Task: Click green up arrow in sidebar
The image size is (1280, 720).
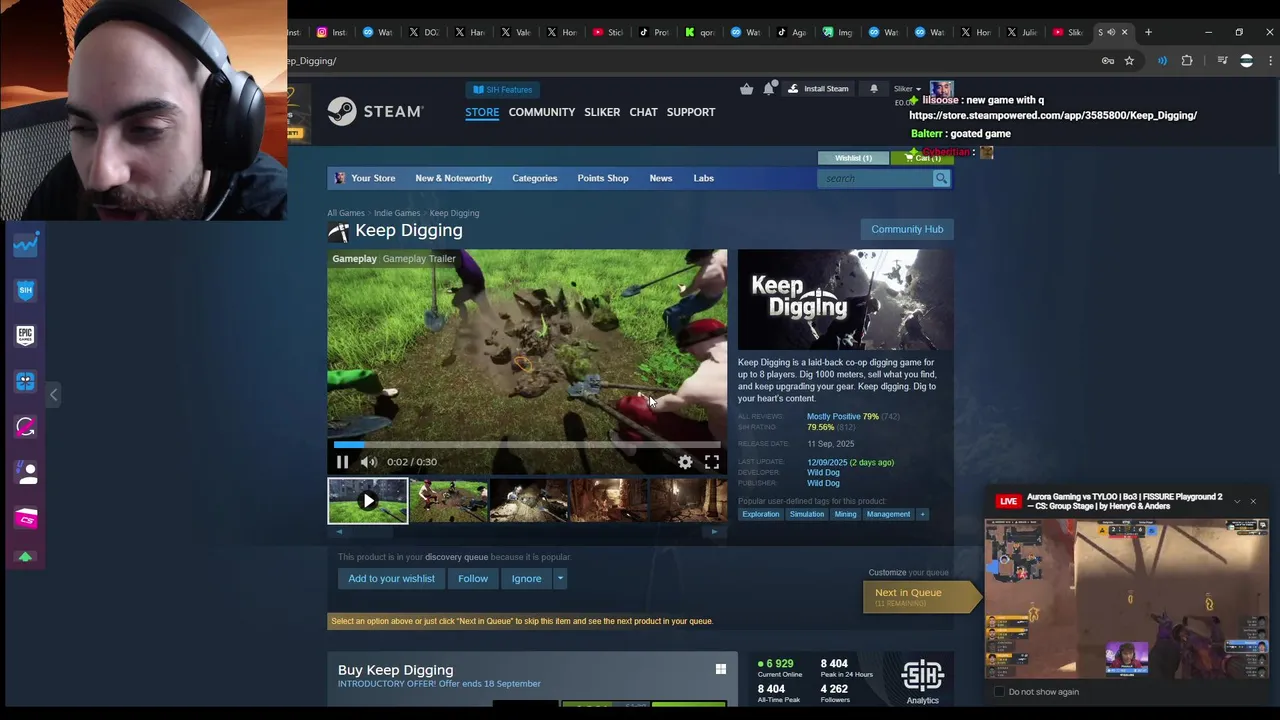Action: coord(26,557)
